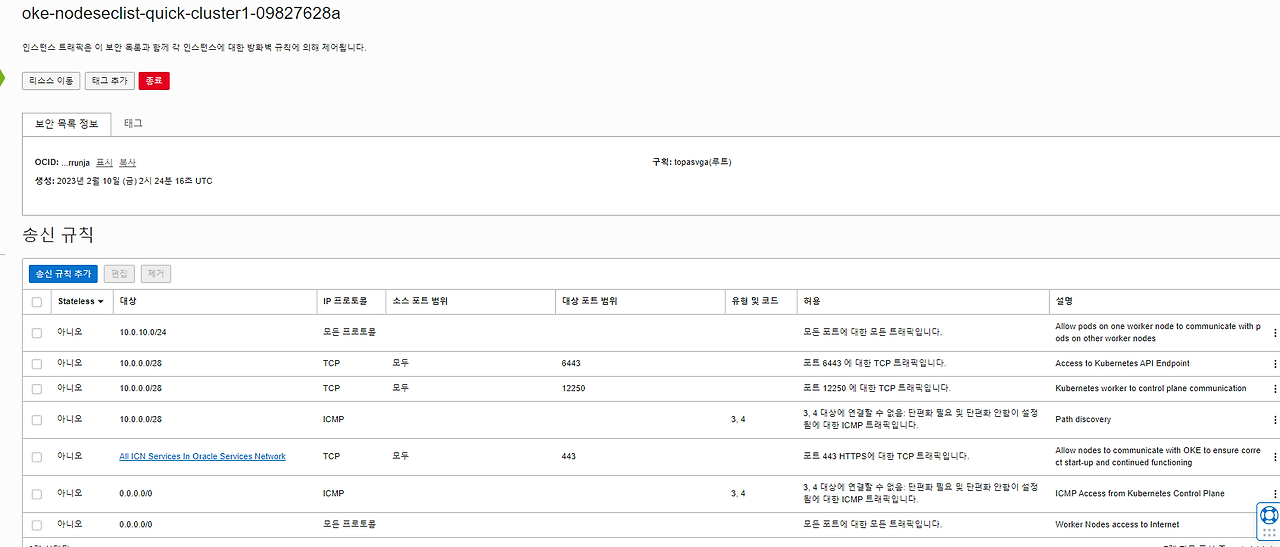The height and width of the screenshot is (547, 1280).
Task: Check the ICMP Control Plane rule checkbox
Action: (x=37, y=494)
